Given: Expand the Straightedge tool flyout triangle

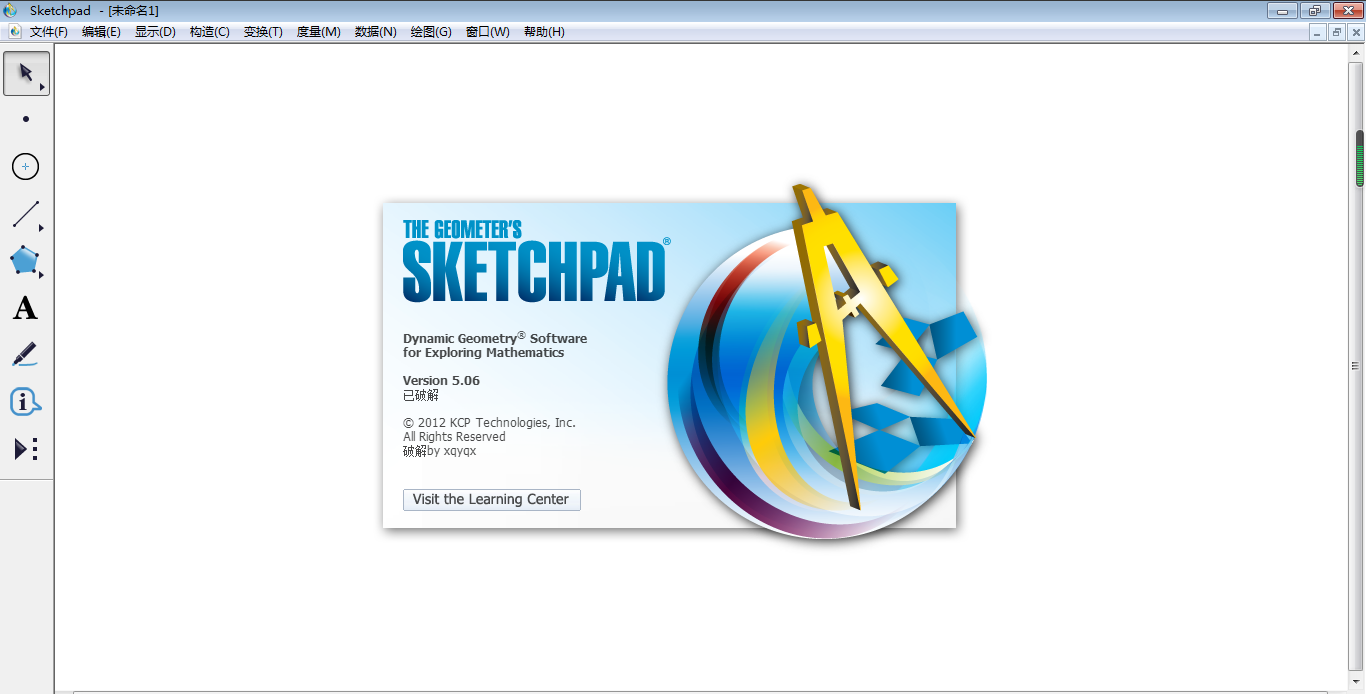Looking at the screenshot, I should 42,228.
